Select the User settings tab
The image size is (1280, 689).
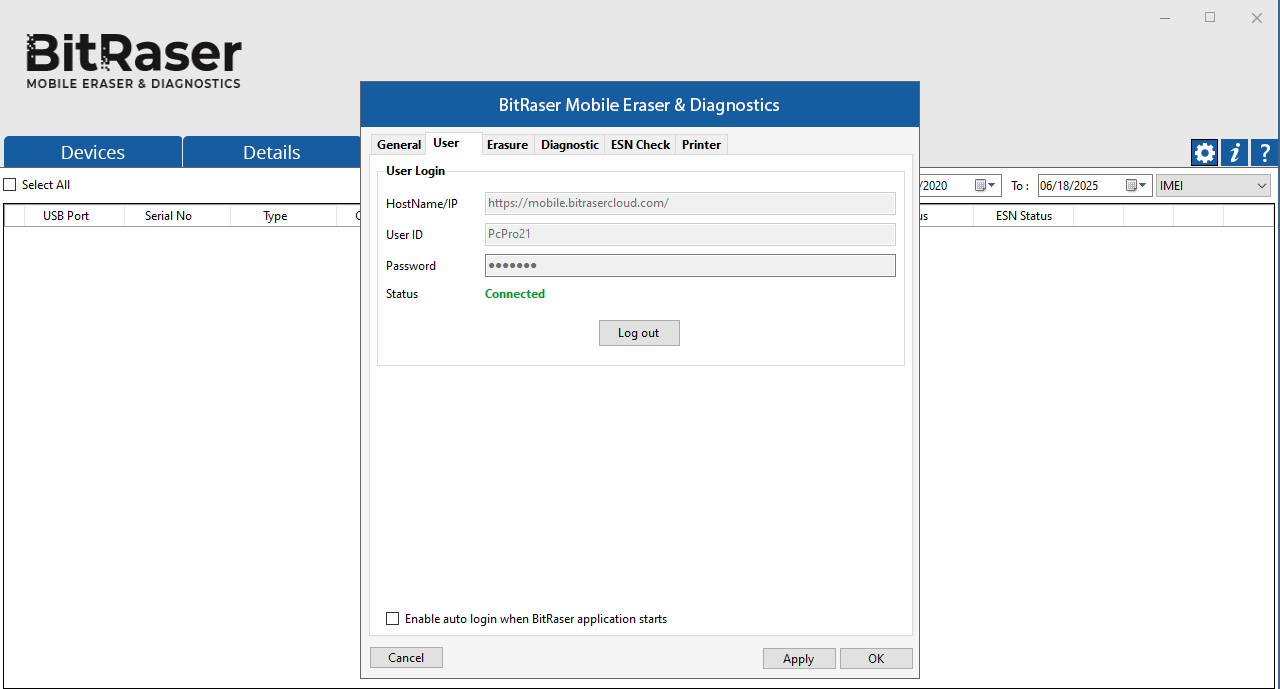(x=446, y=143)
